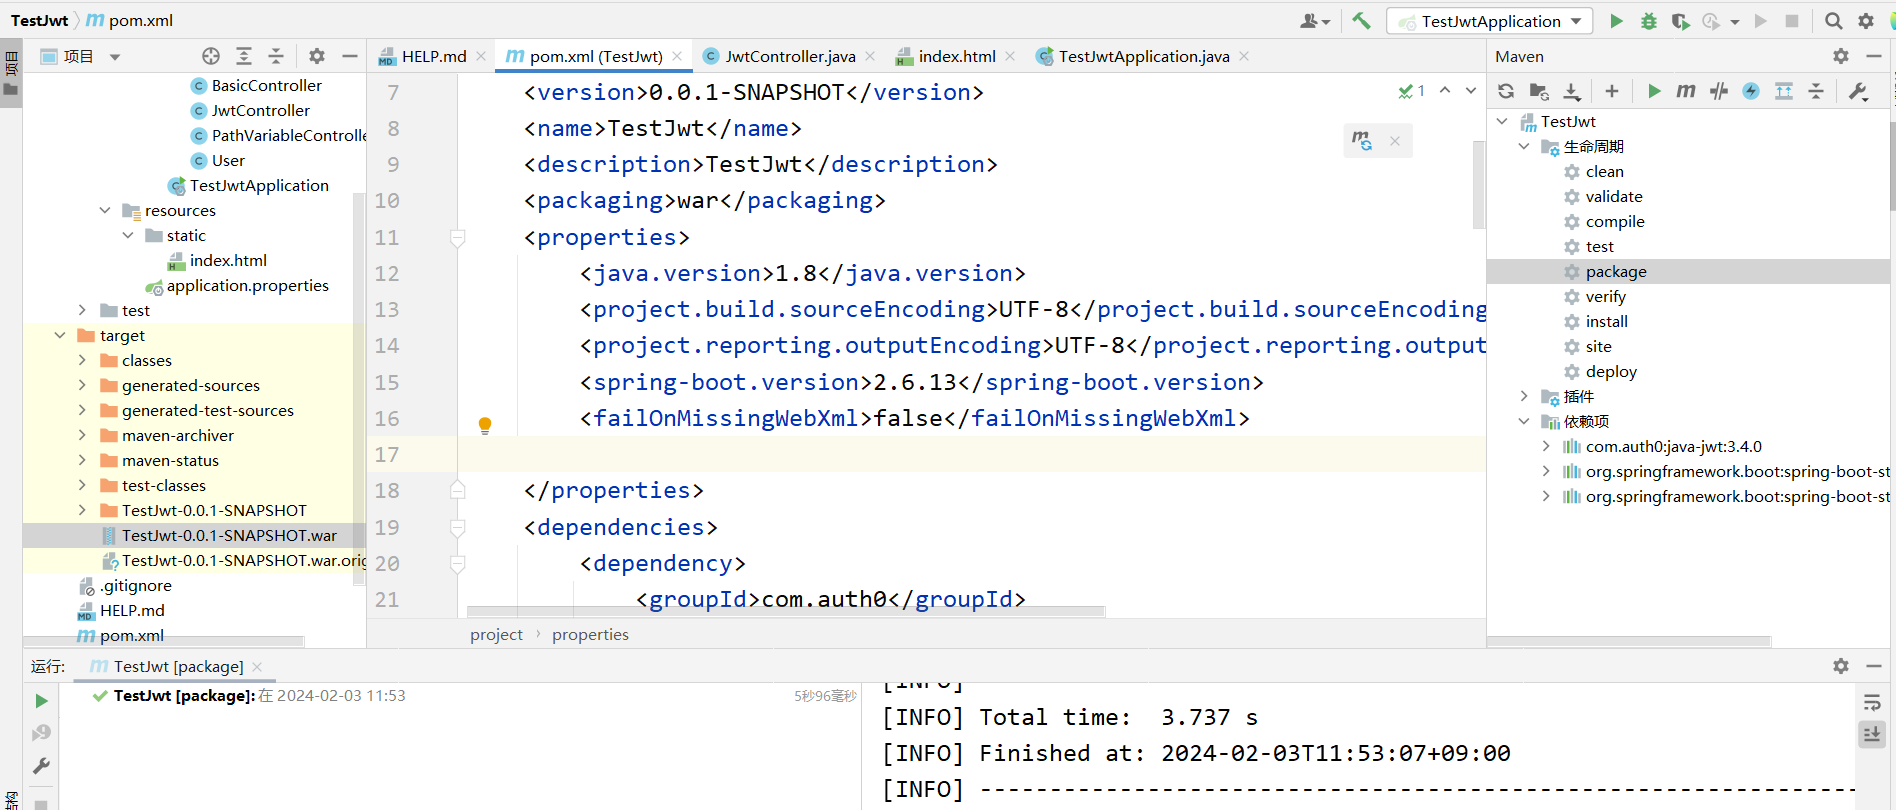Toggle skip tests mode lightning icon

click(1751, 91)
